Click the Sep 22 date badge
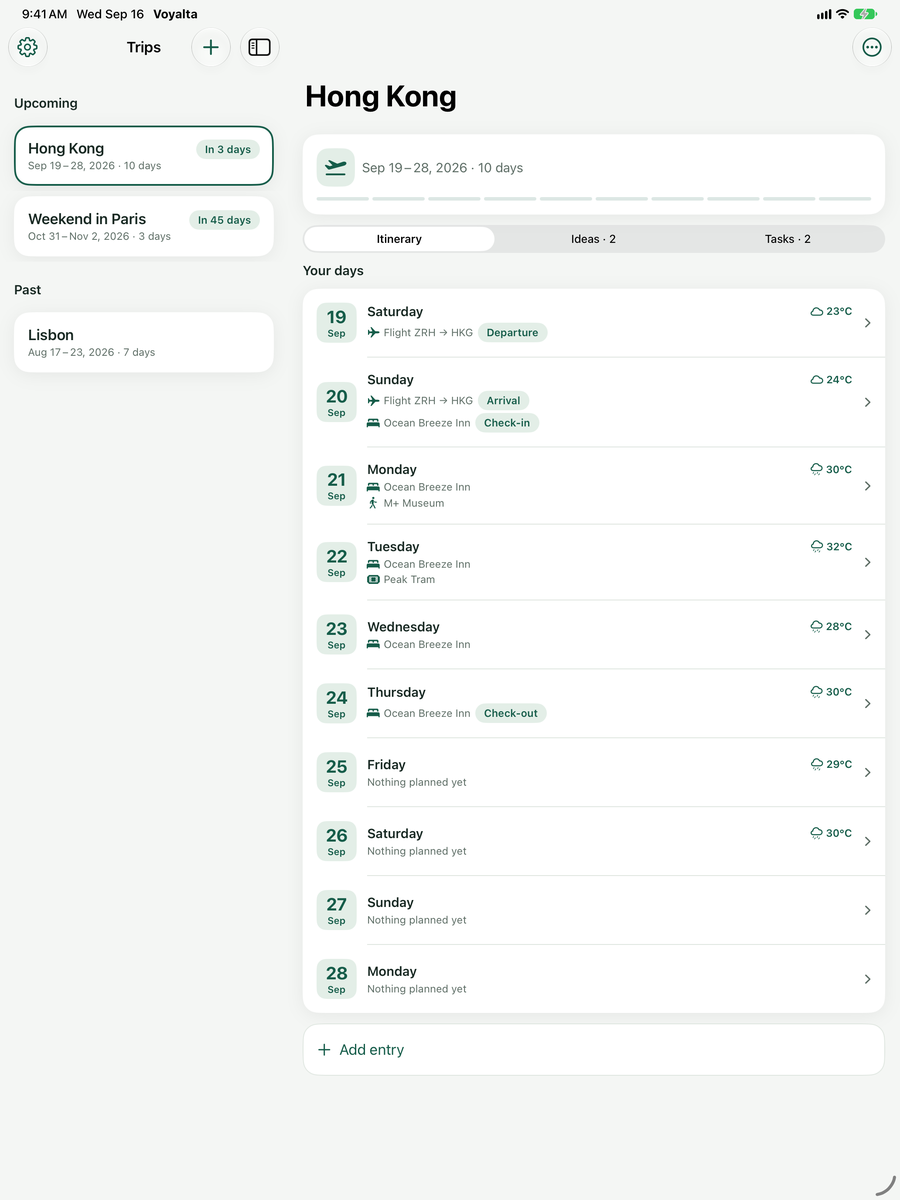The width and height of the screenshot is (900, 1200). [336, 562]
